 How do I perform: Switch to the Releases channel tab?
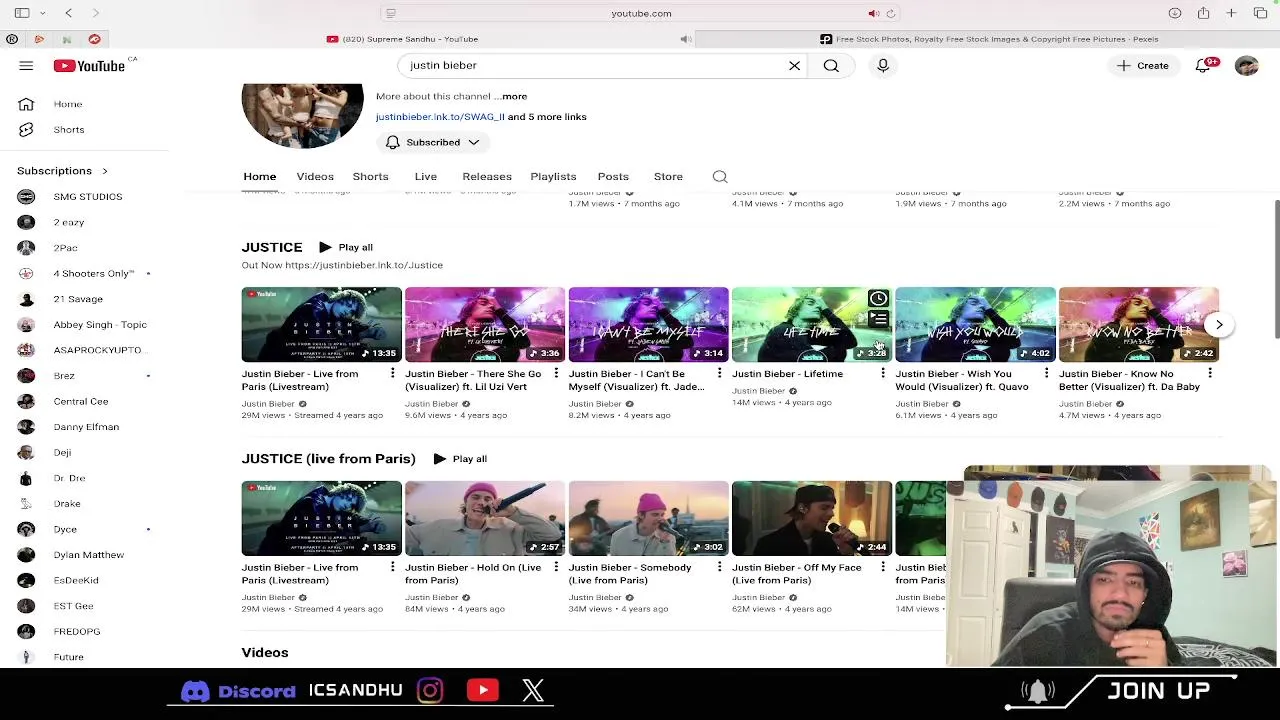[487, 177]
